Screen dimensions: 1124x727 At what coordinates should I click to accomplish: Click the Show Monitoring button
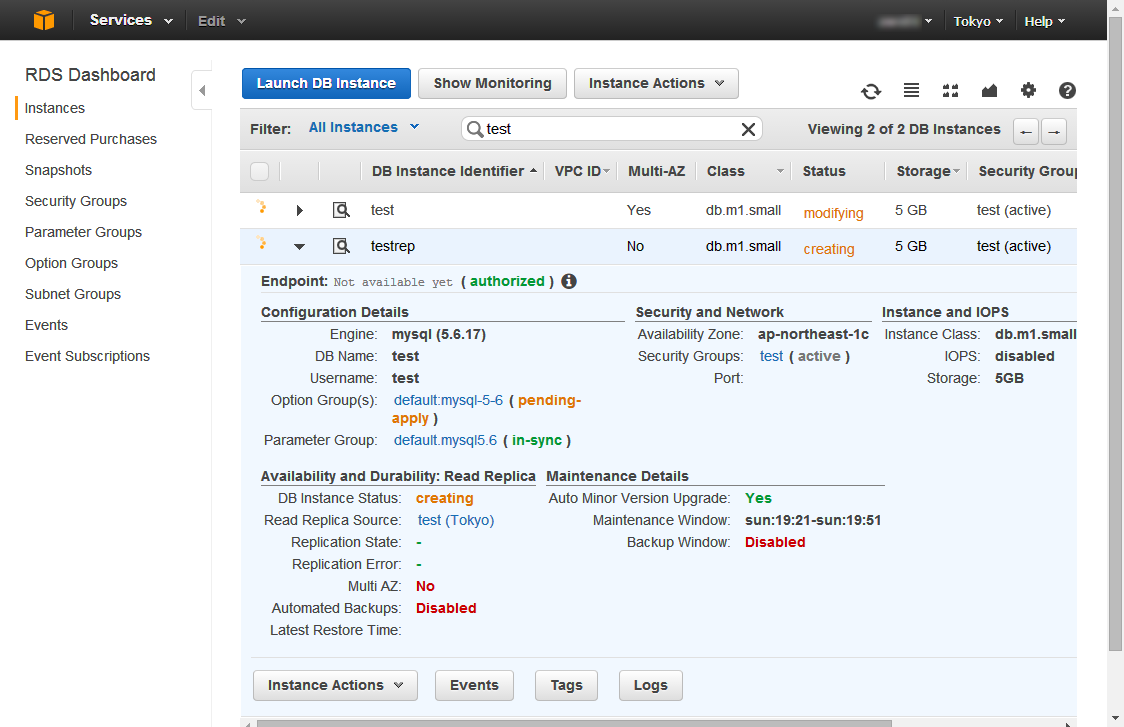pos(492,83)
